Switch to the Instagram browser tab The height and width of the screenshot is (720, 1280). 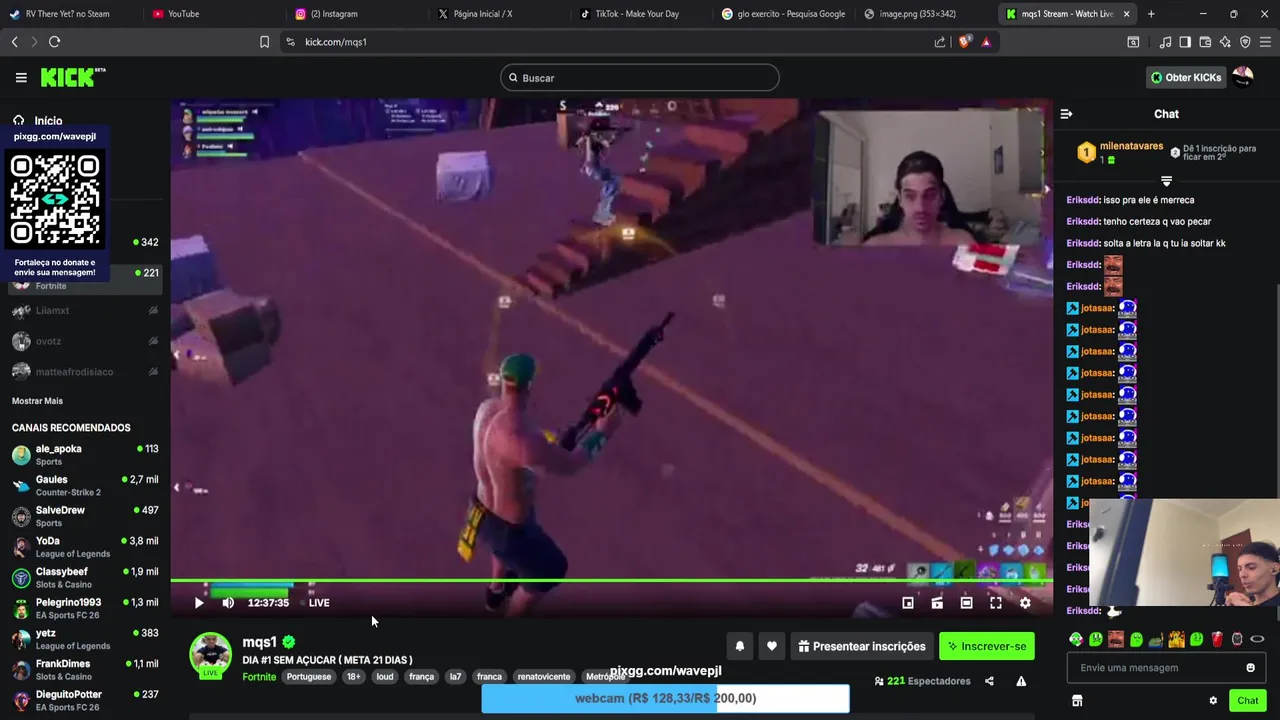point(357,14)
